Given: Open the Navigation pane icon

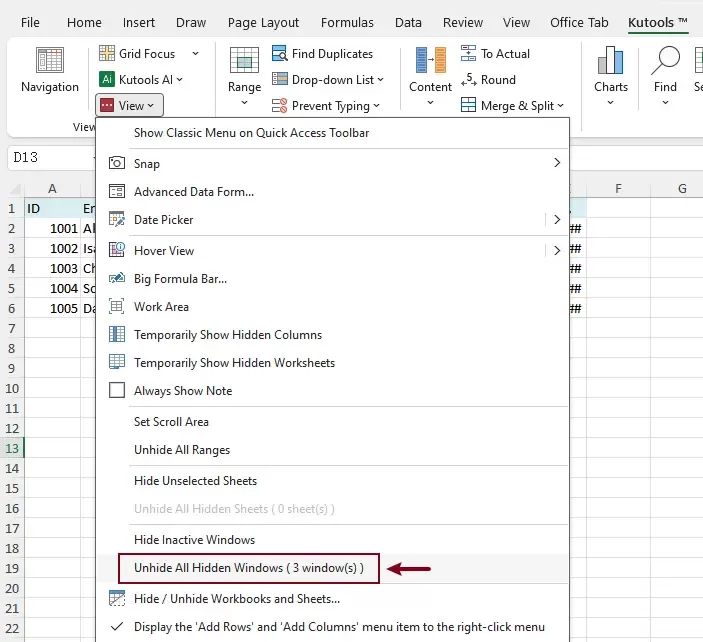Looking at the screenshot, I should [50, 60].
